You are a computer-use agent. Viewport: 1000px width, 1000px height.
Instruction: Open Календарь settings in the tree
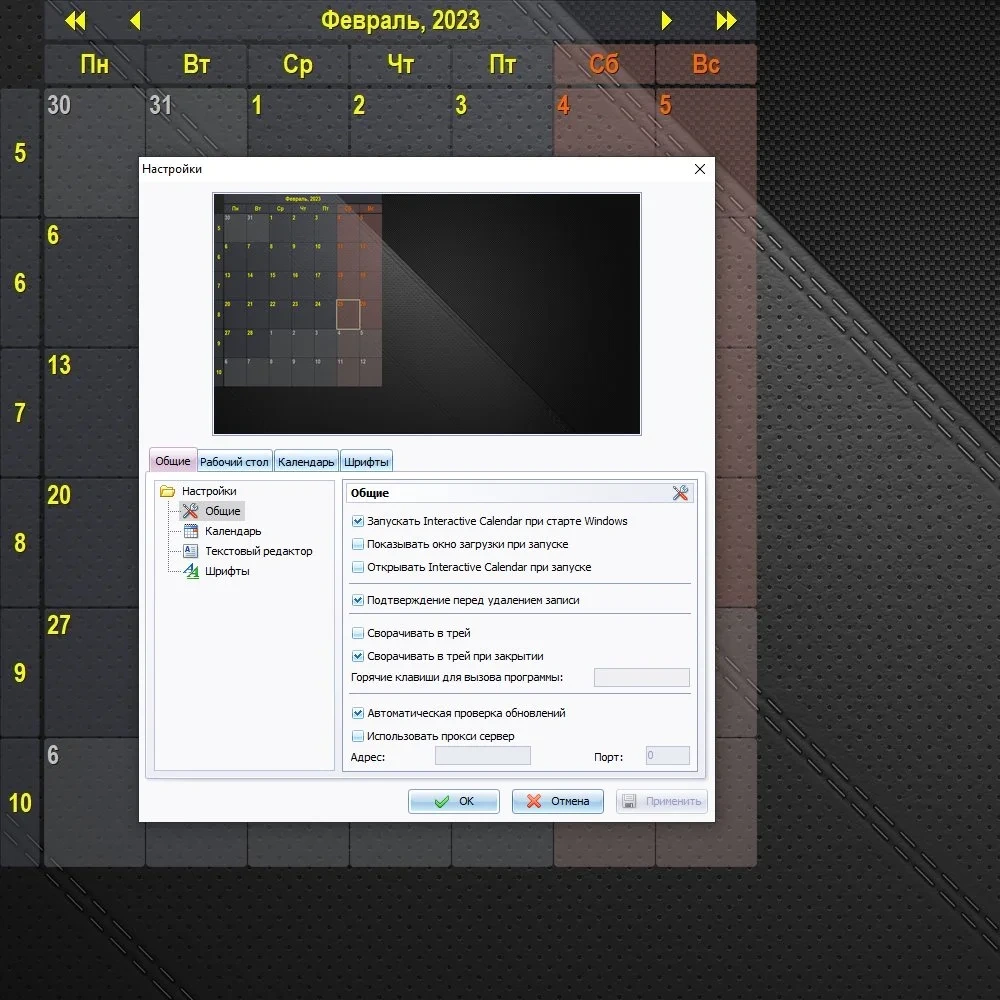tap(222, 531)
